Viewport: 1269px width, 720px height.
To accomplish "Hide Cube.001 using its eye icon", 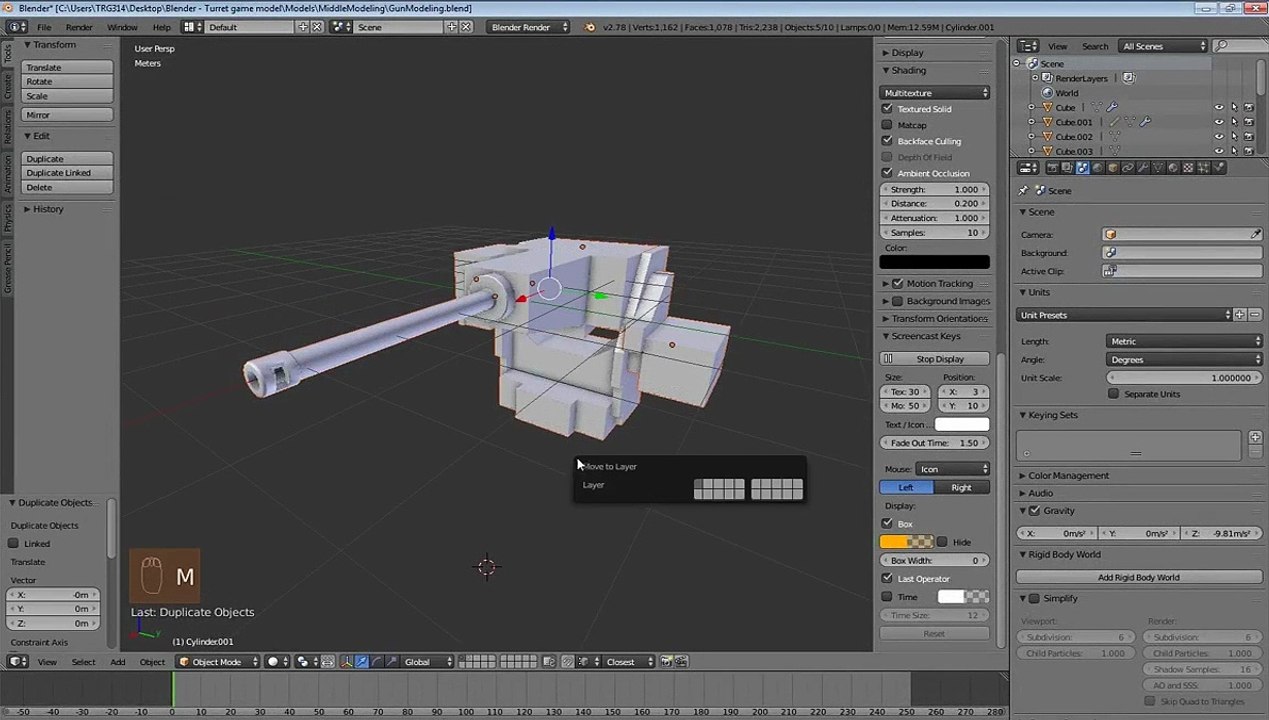I will 1219,122.
